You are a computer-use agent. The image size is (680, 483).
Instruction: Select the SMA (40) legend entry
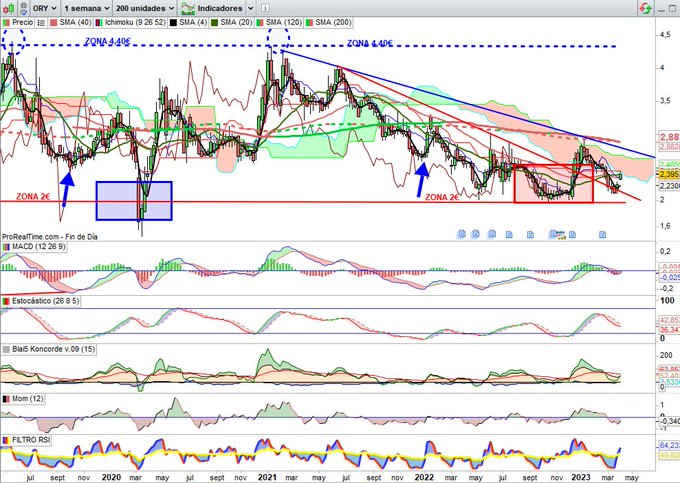point(70,22)
